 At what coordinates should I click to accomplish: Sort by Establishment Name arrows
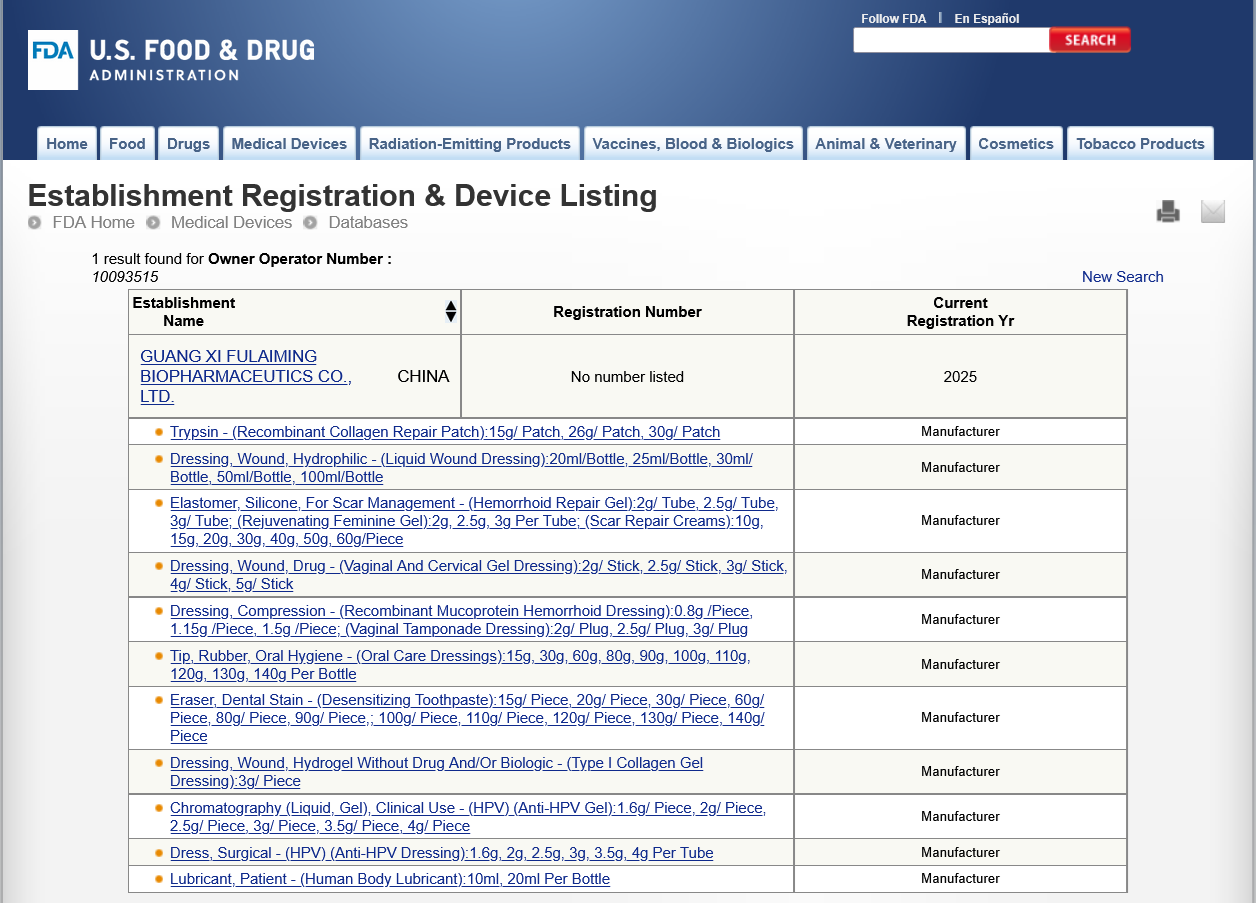(x=450, y=312)
